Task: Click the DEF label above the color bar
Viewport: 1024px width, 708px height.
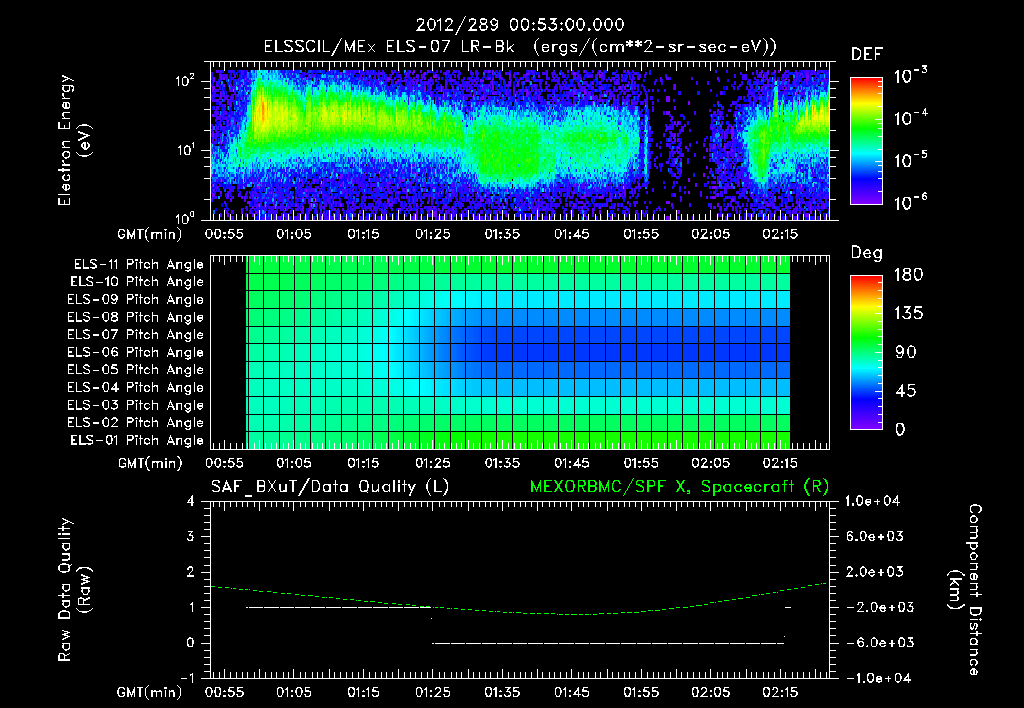Action: click(x=867, y=55)
